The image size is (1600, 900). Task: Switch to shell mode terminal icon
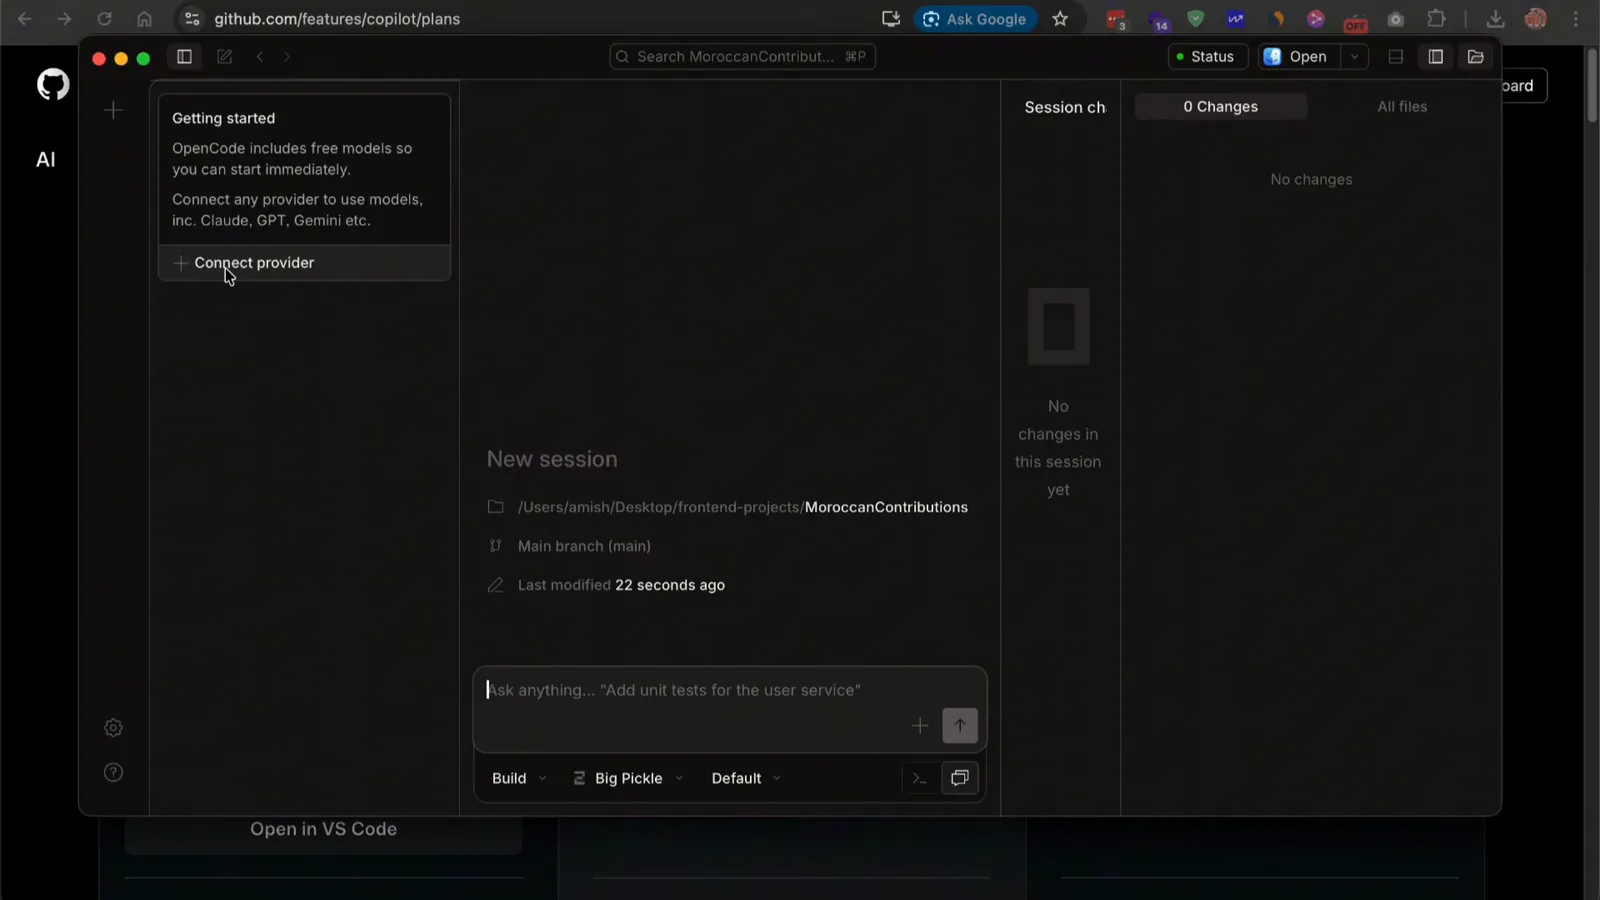(920, 778)
